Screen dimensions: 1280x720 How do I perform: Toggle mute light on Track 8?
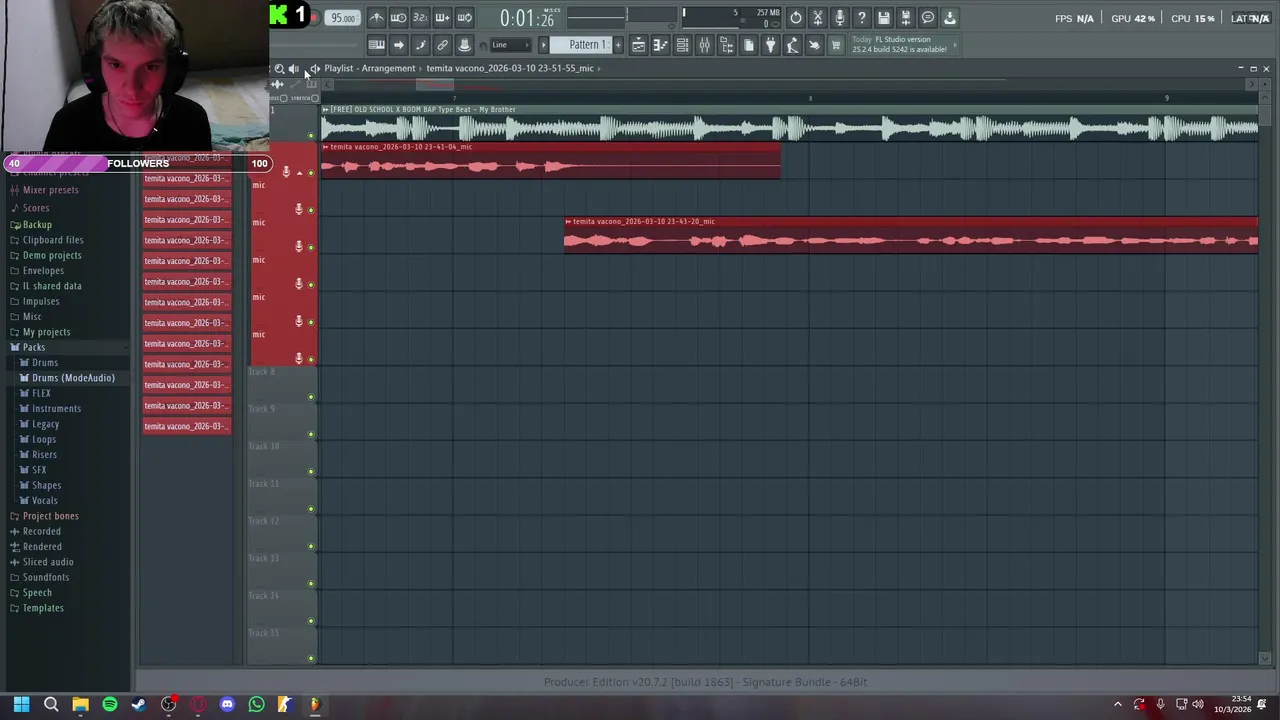310,397
